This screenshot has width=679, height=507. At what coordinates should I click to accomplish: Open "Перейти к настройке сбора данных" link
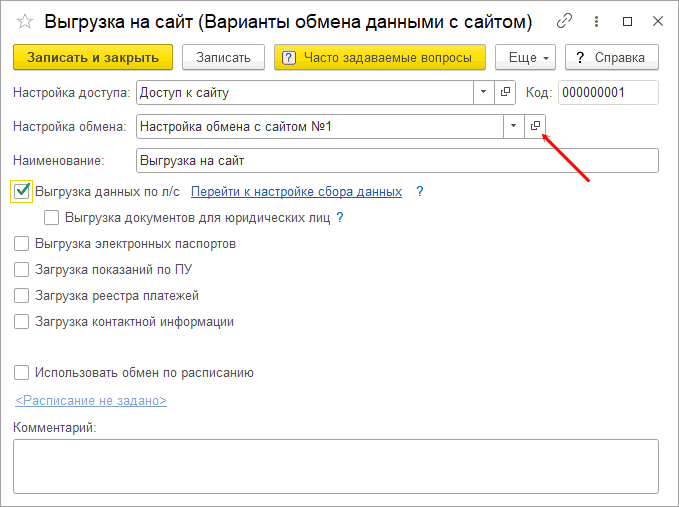(x=296, y=191)
